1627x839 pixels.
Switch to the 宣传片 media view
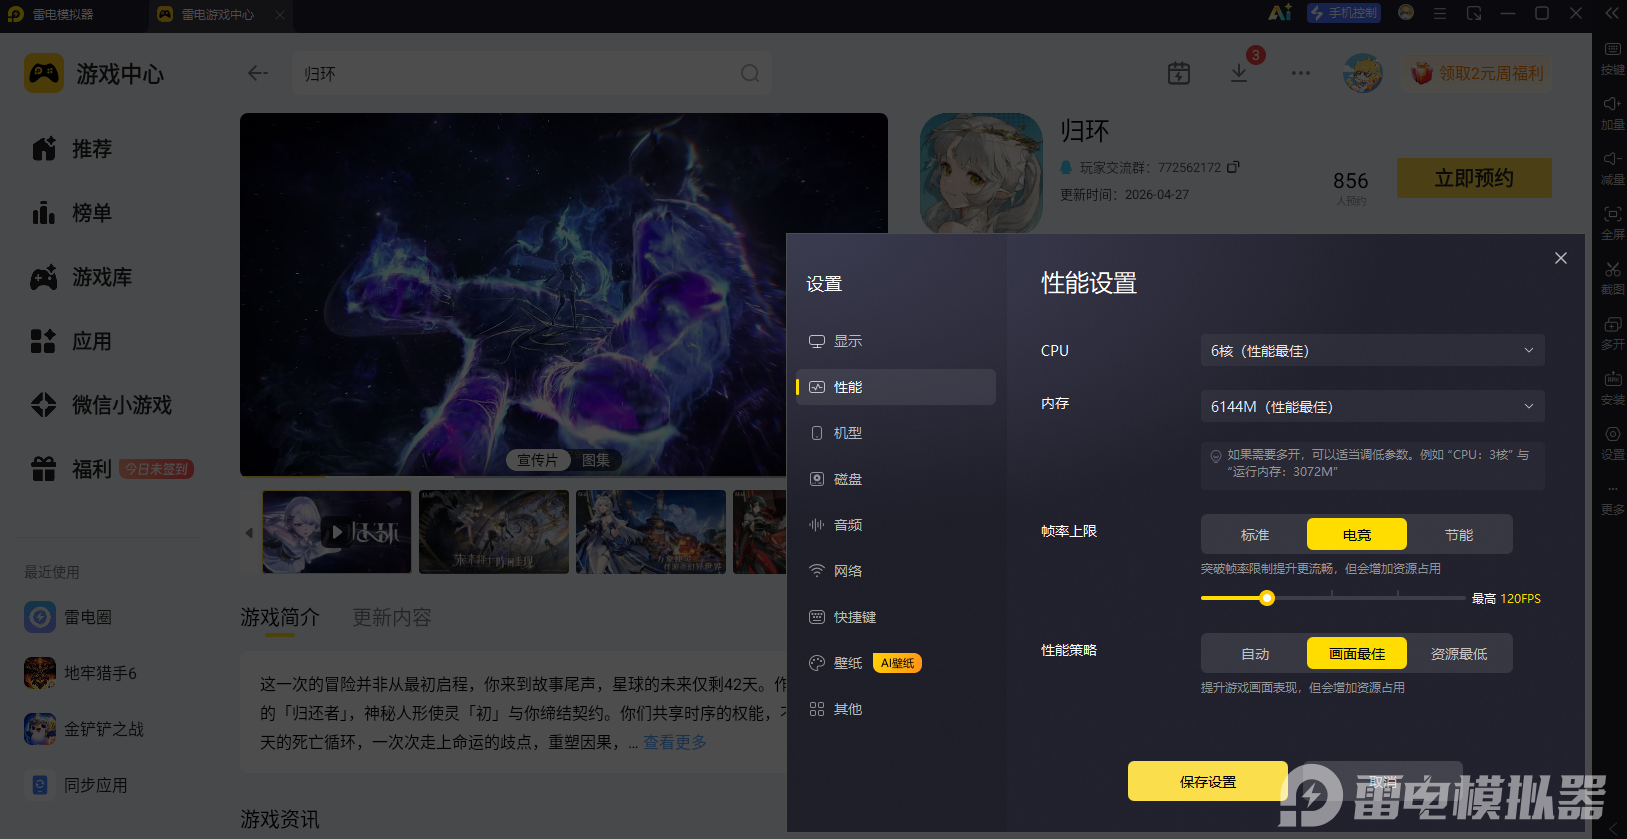point(538,460)
